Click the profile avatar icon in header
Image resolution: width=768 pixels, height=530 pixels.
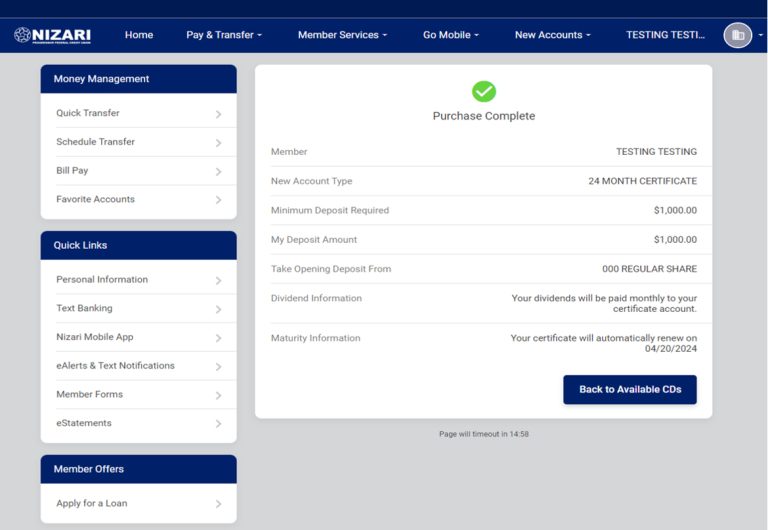coord(737,35)
